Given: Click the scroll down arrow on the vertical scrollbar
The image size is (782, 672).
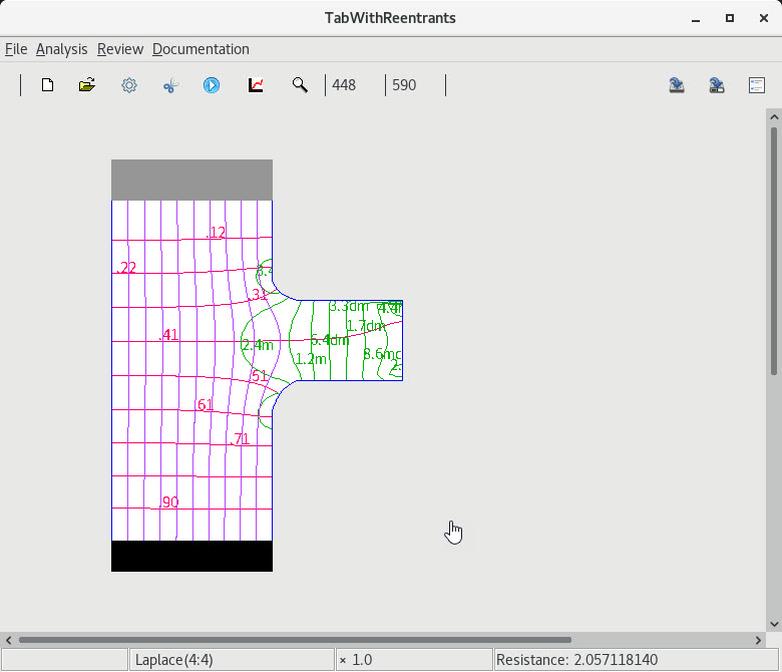Looking at the screenshot, I should click(774, 624).
